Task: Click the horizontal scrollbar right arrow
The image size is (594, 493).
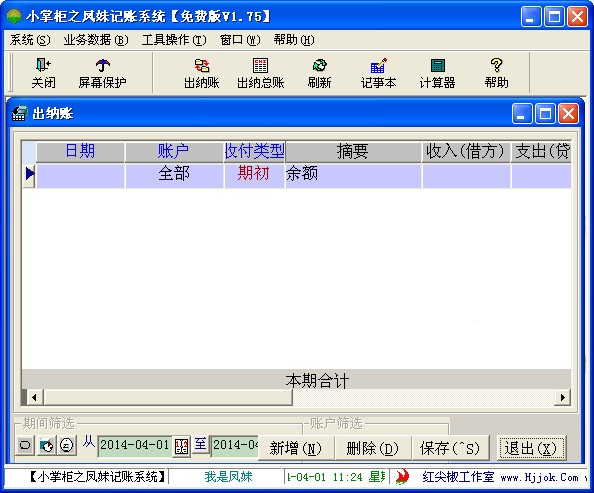Action: tap(562, 397)
